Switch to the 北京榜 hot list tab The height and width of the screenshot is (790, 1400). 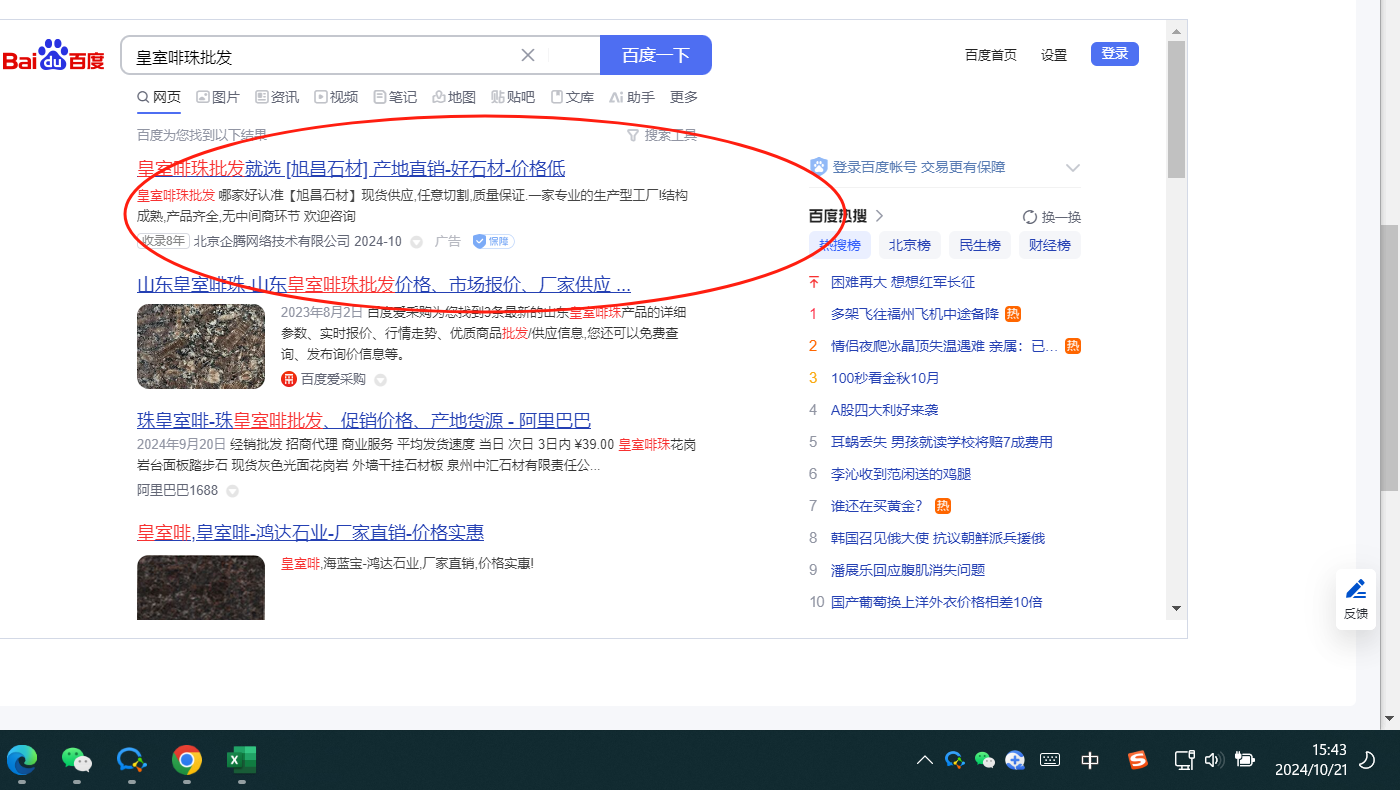[x=910, y=245]
